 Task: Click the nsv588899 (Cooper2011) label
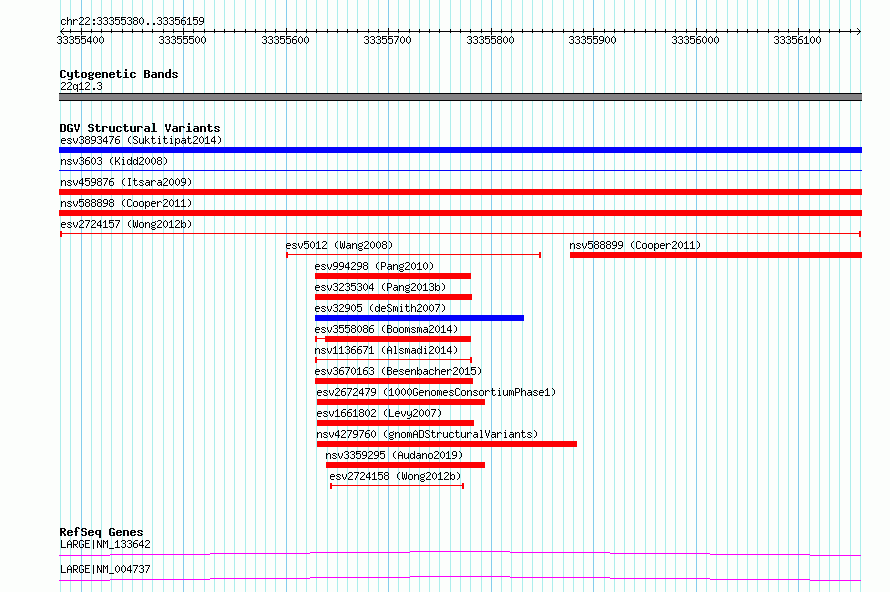pyautogui.click(x=635, y=245)
